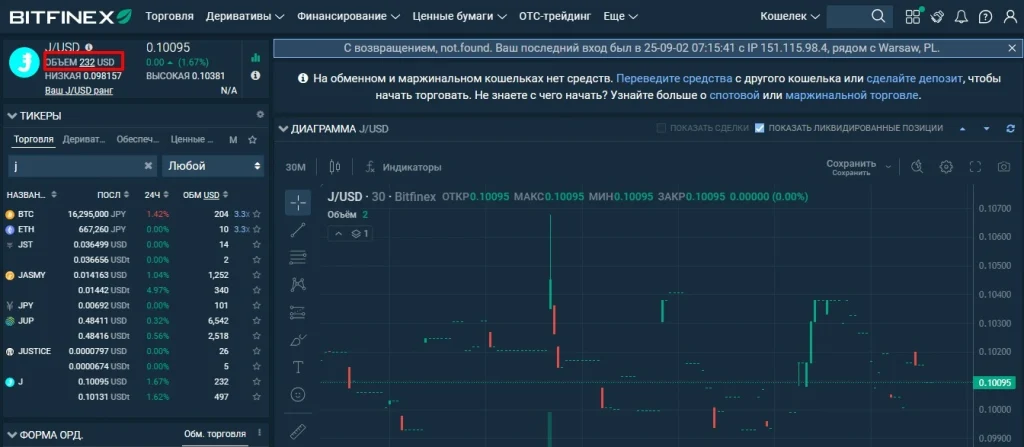Refresh the chart with reload icon

click(1011, 129)
